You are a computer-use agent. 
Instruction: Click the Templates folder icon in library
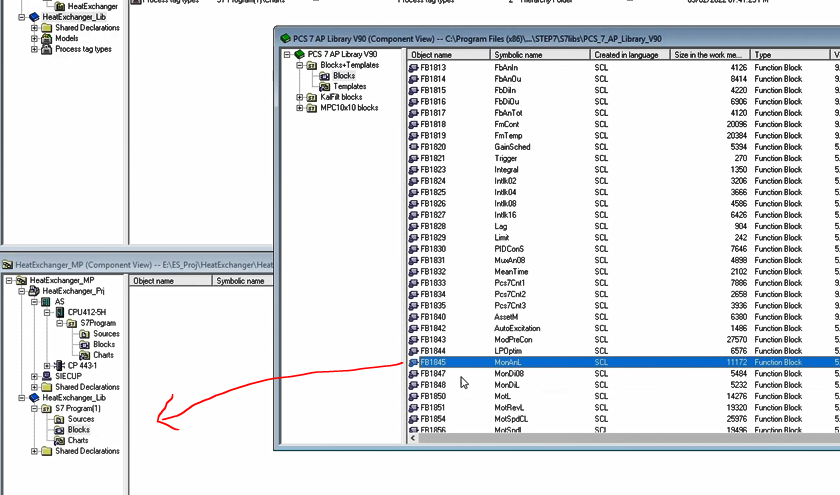[x=325, y=87]
